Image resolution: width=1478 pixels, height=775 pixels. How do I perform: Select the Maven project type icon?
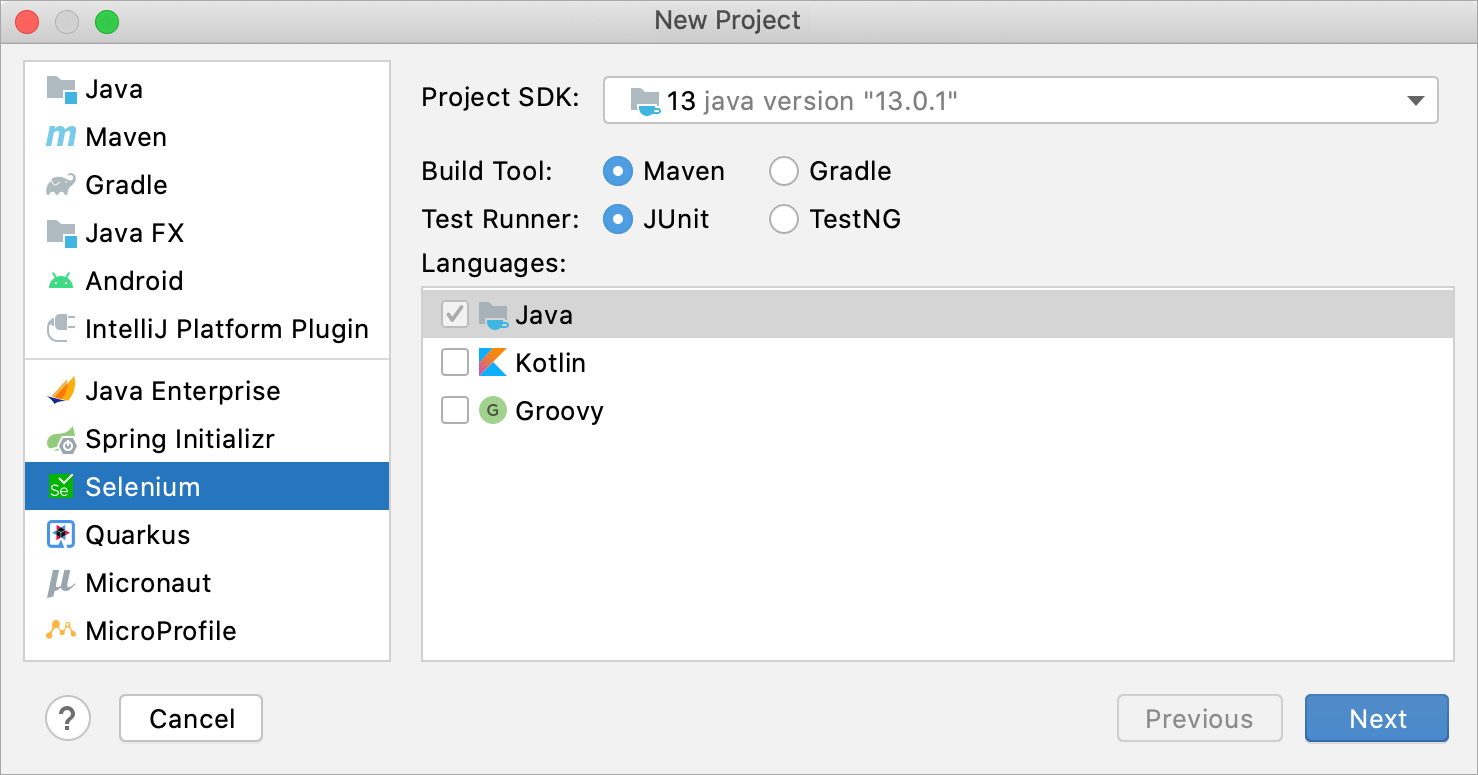60,137
